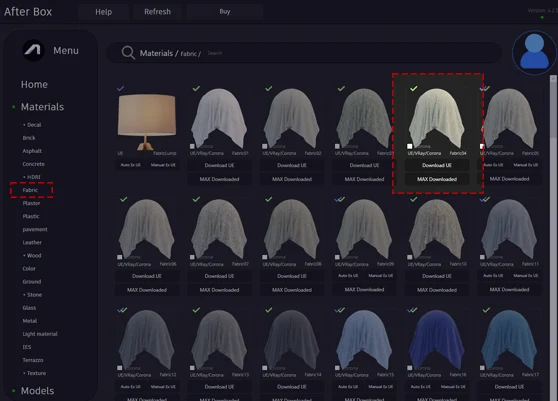Click the green checkmark above Fabric01
The height and width of the screenshot is (401, 558).
click(196, 88)
